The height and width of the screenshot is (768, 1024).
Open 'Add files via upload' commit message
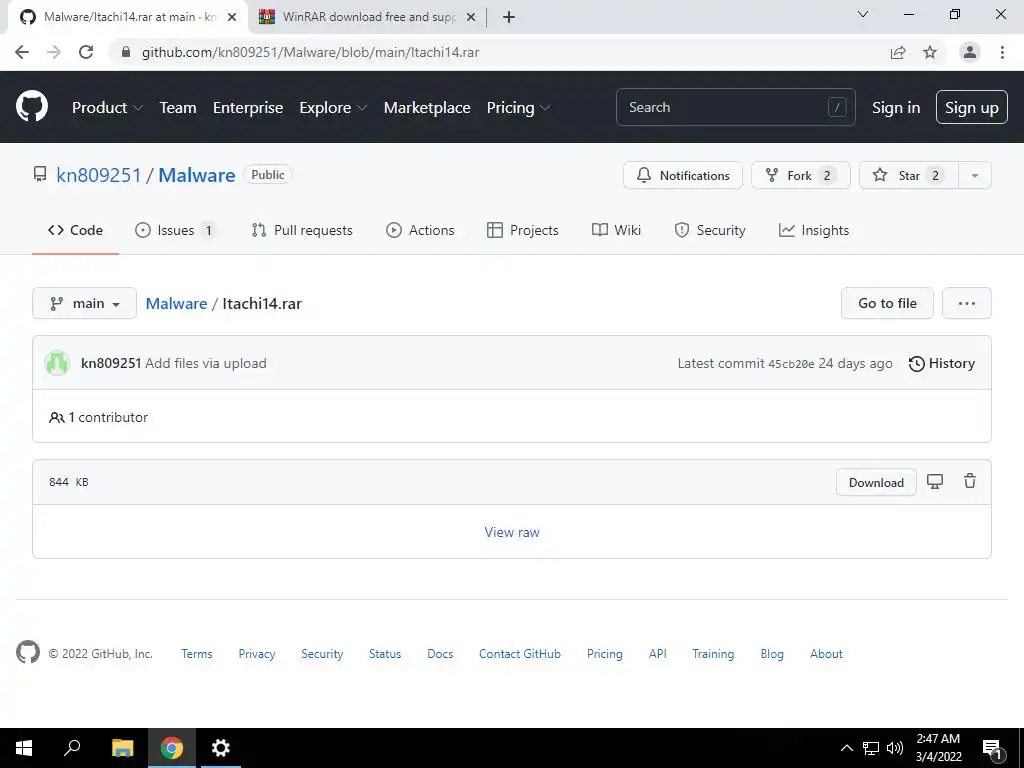click(x=206, y=363)
